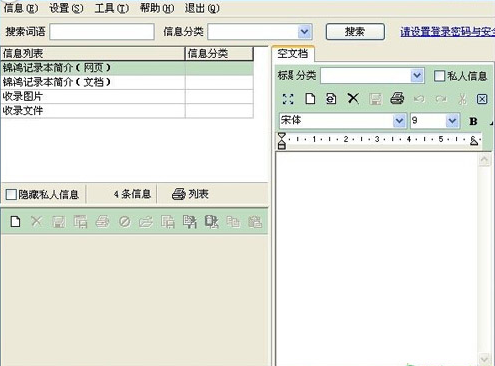
Task: Open the 信息(E) menu
Action: point(21,8)
